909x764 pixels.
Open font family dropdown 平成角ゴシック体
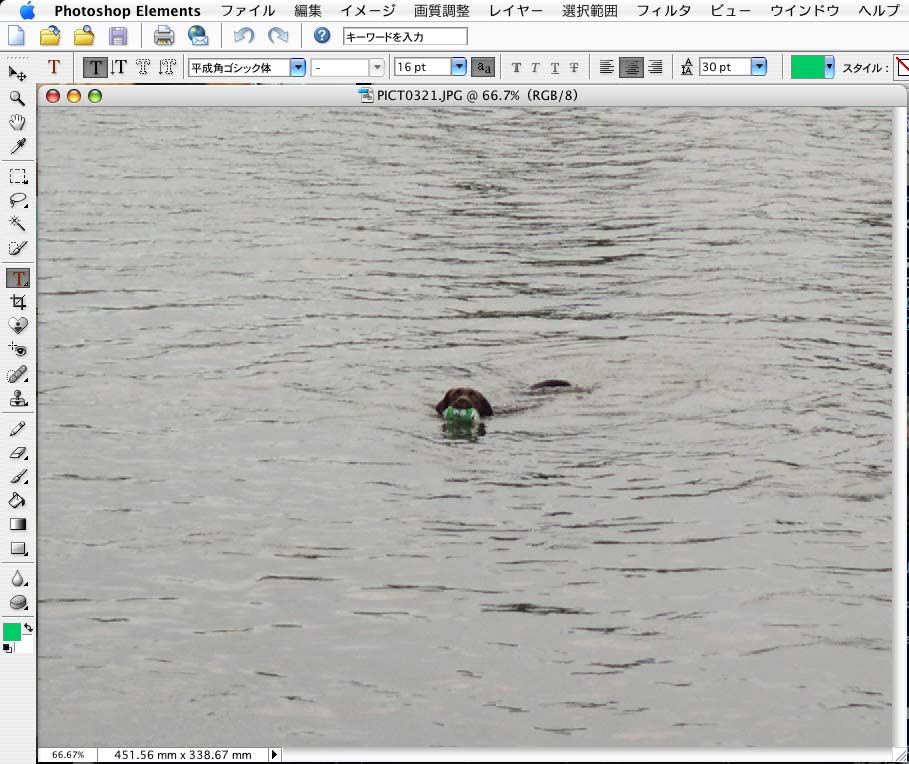[x=298, y=68]
